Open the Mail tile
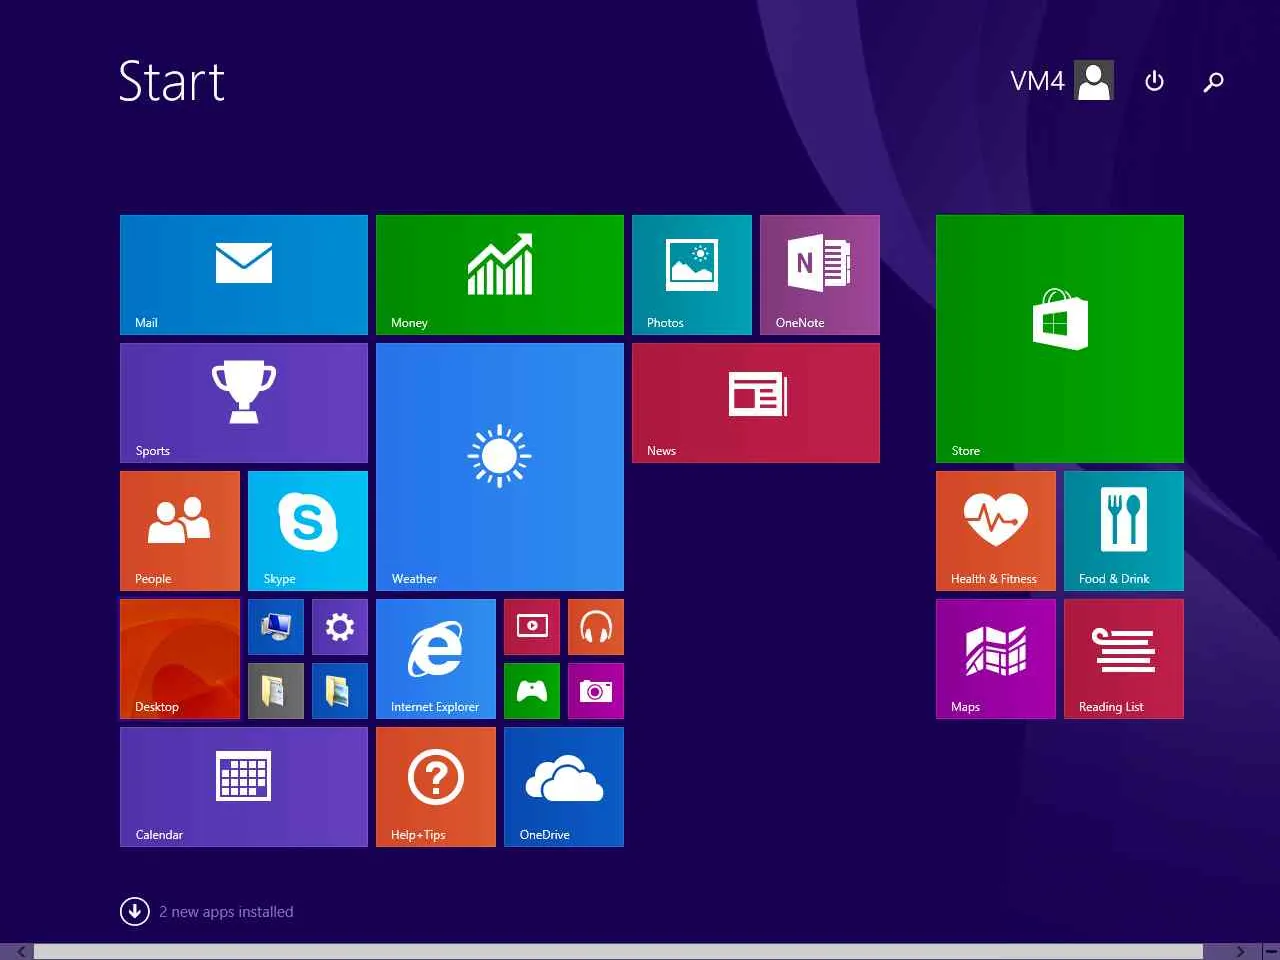The image size is (1280, 960). [x=244, y=275]
